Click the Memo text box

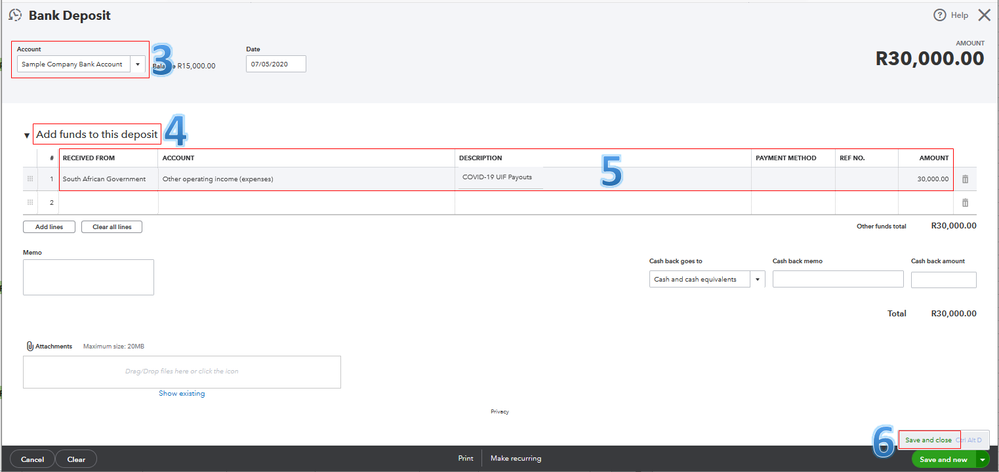(x=88, y=277)
